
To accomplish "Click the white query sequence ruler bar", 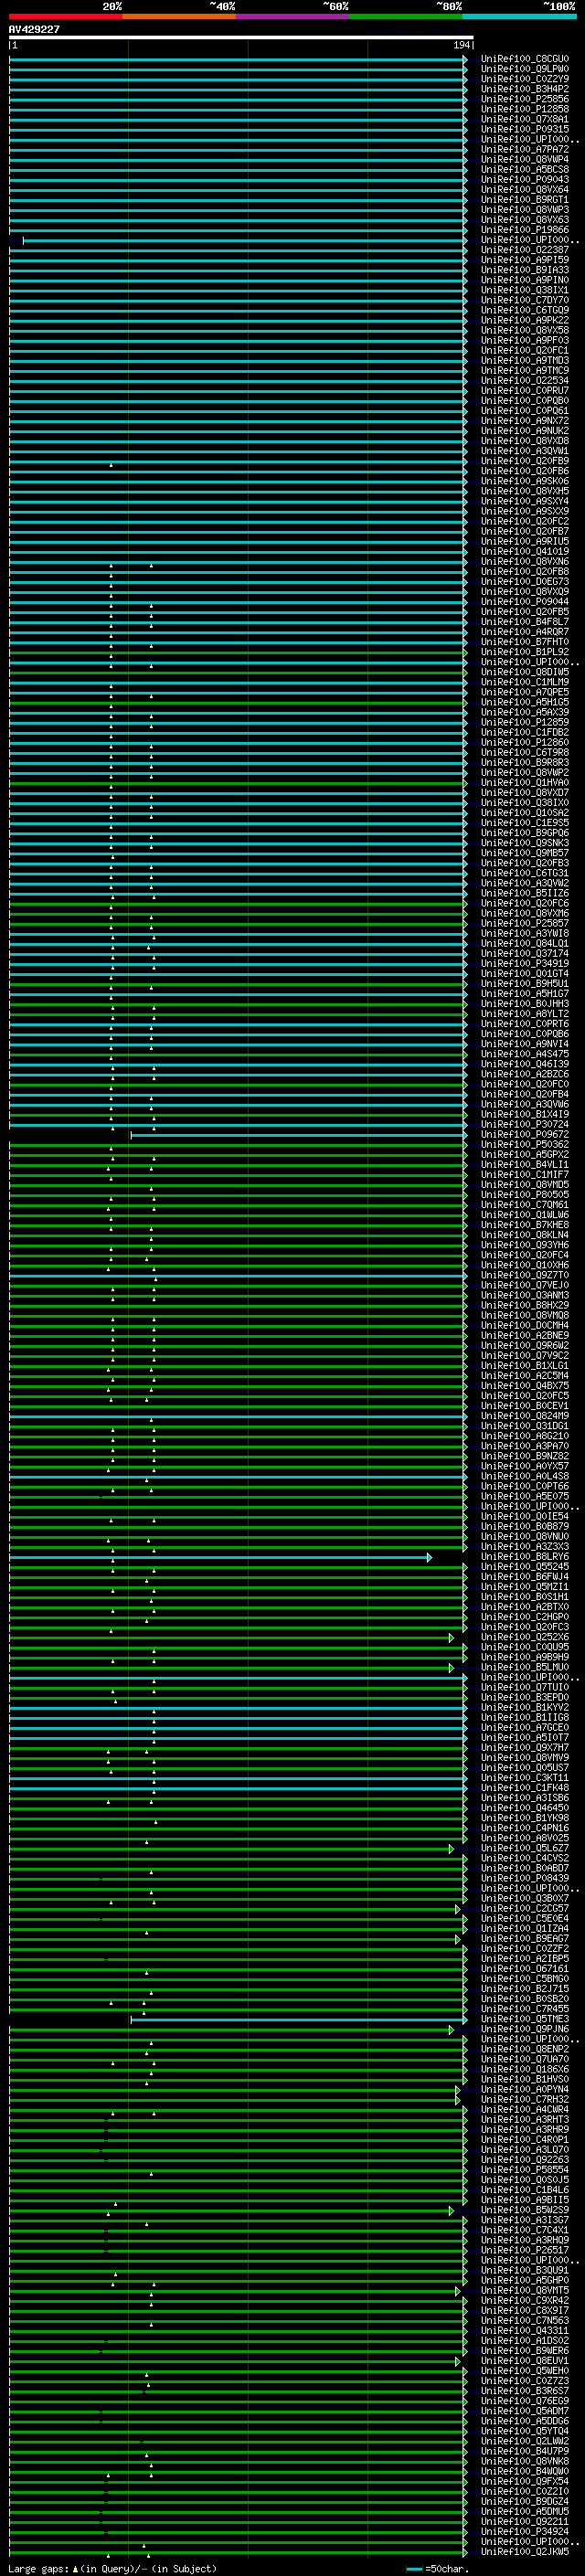I will point(241,37).
